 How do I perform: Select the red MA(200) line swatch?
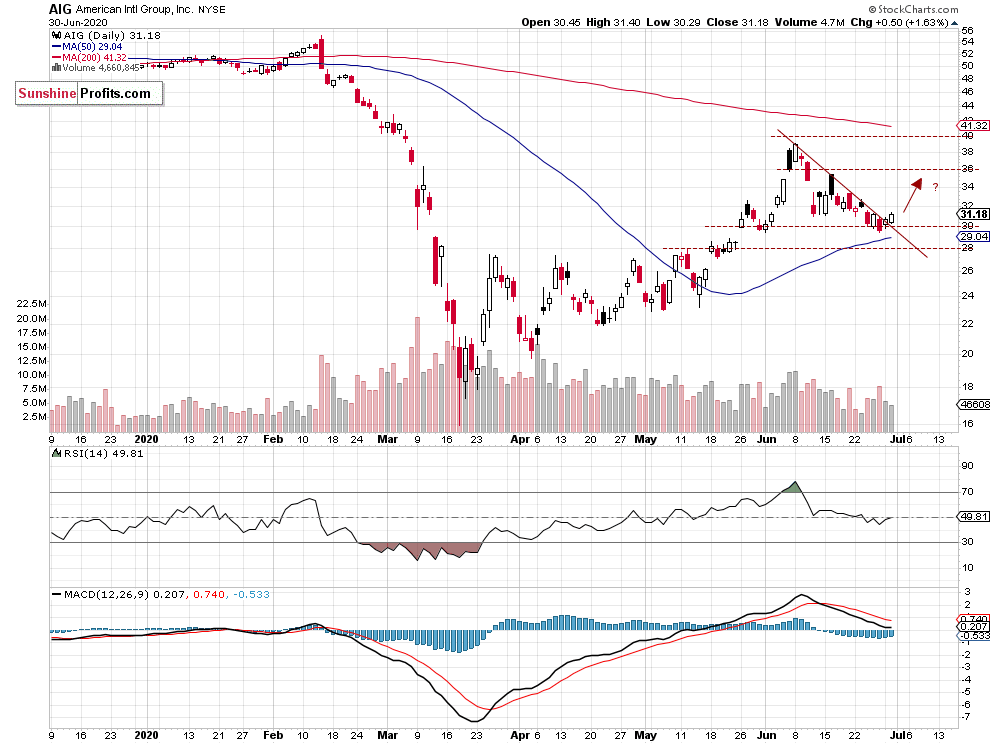click(56, 57)
